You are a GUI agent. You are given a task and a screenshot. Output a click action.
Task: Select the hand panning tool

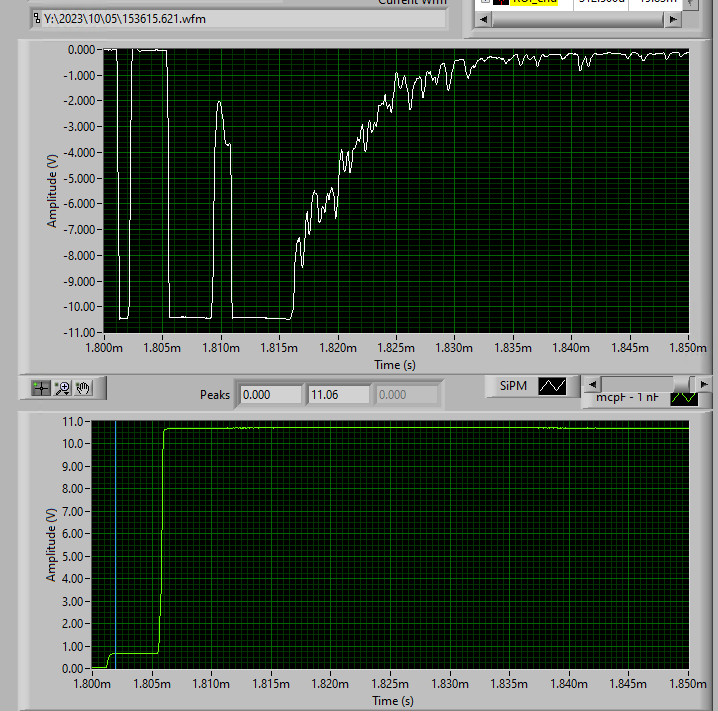(x=83, y=388)
